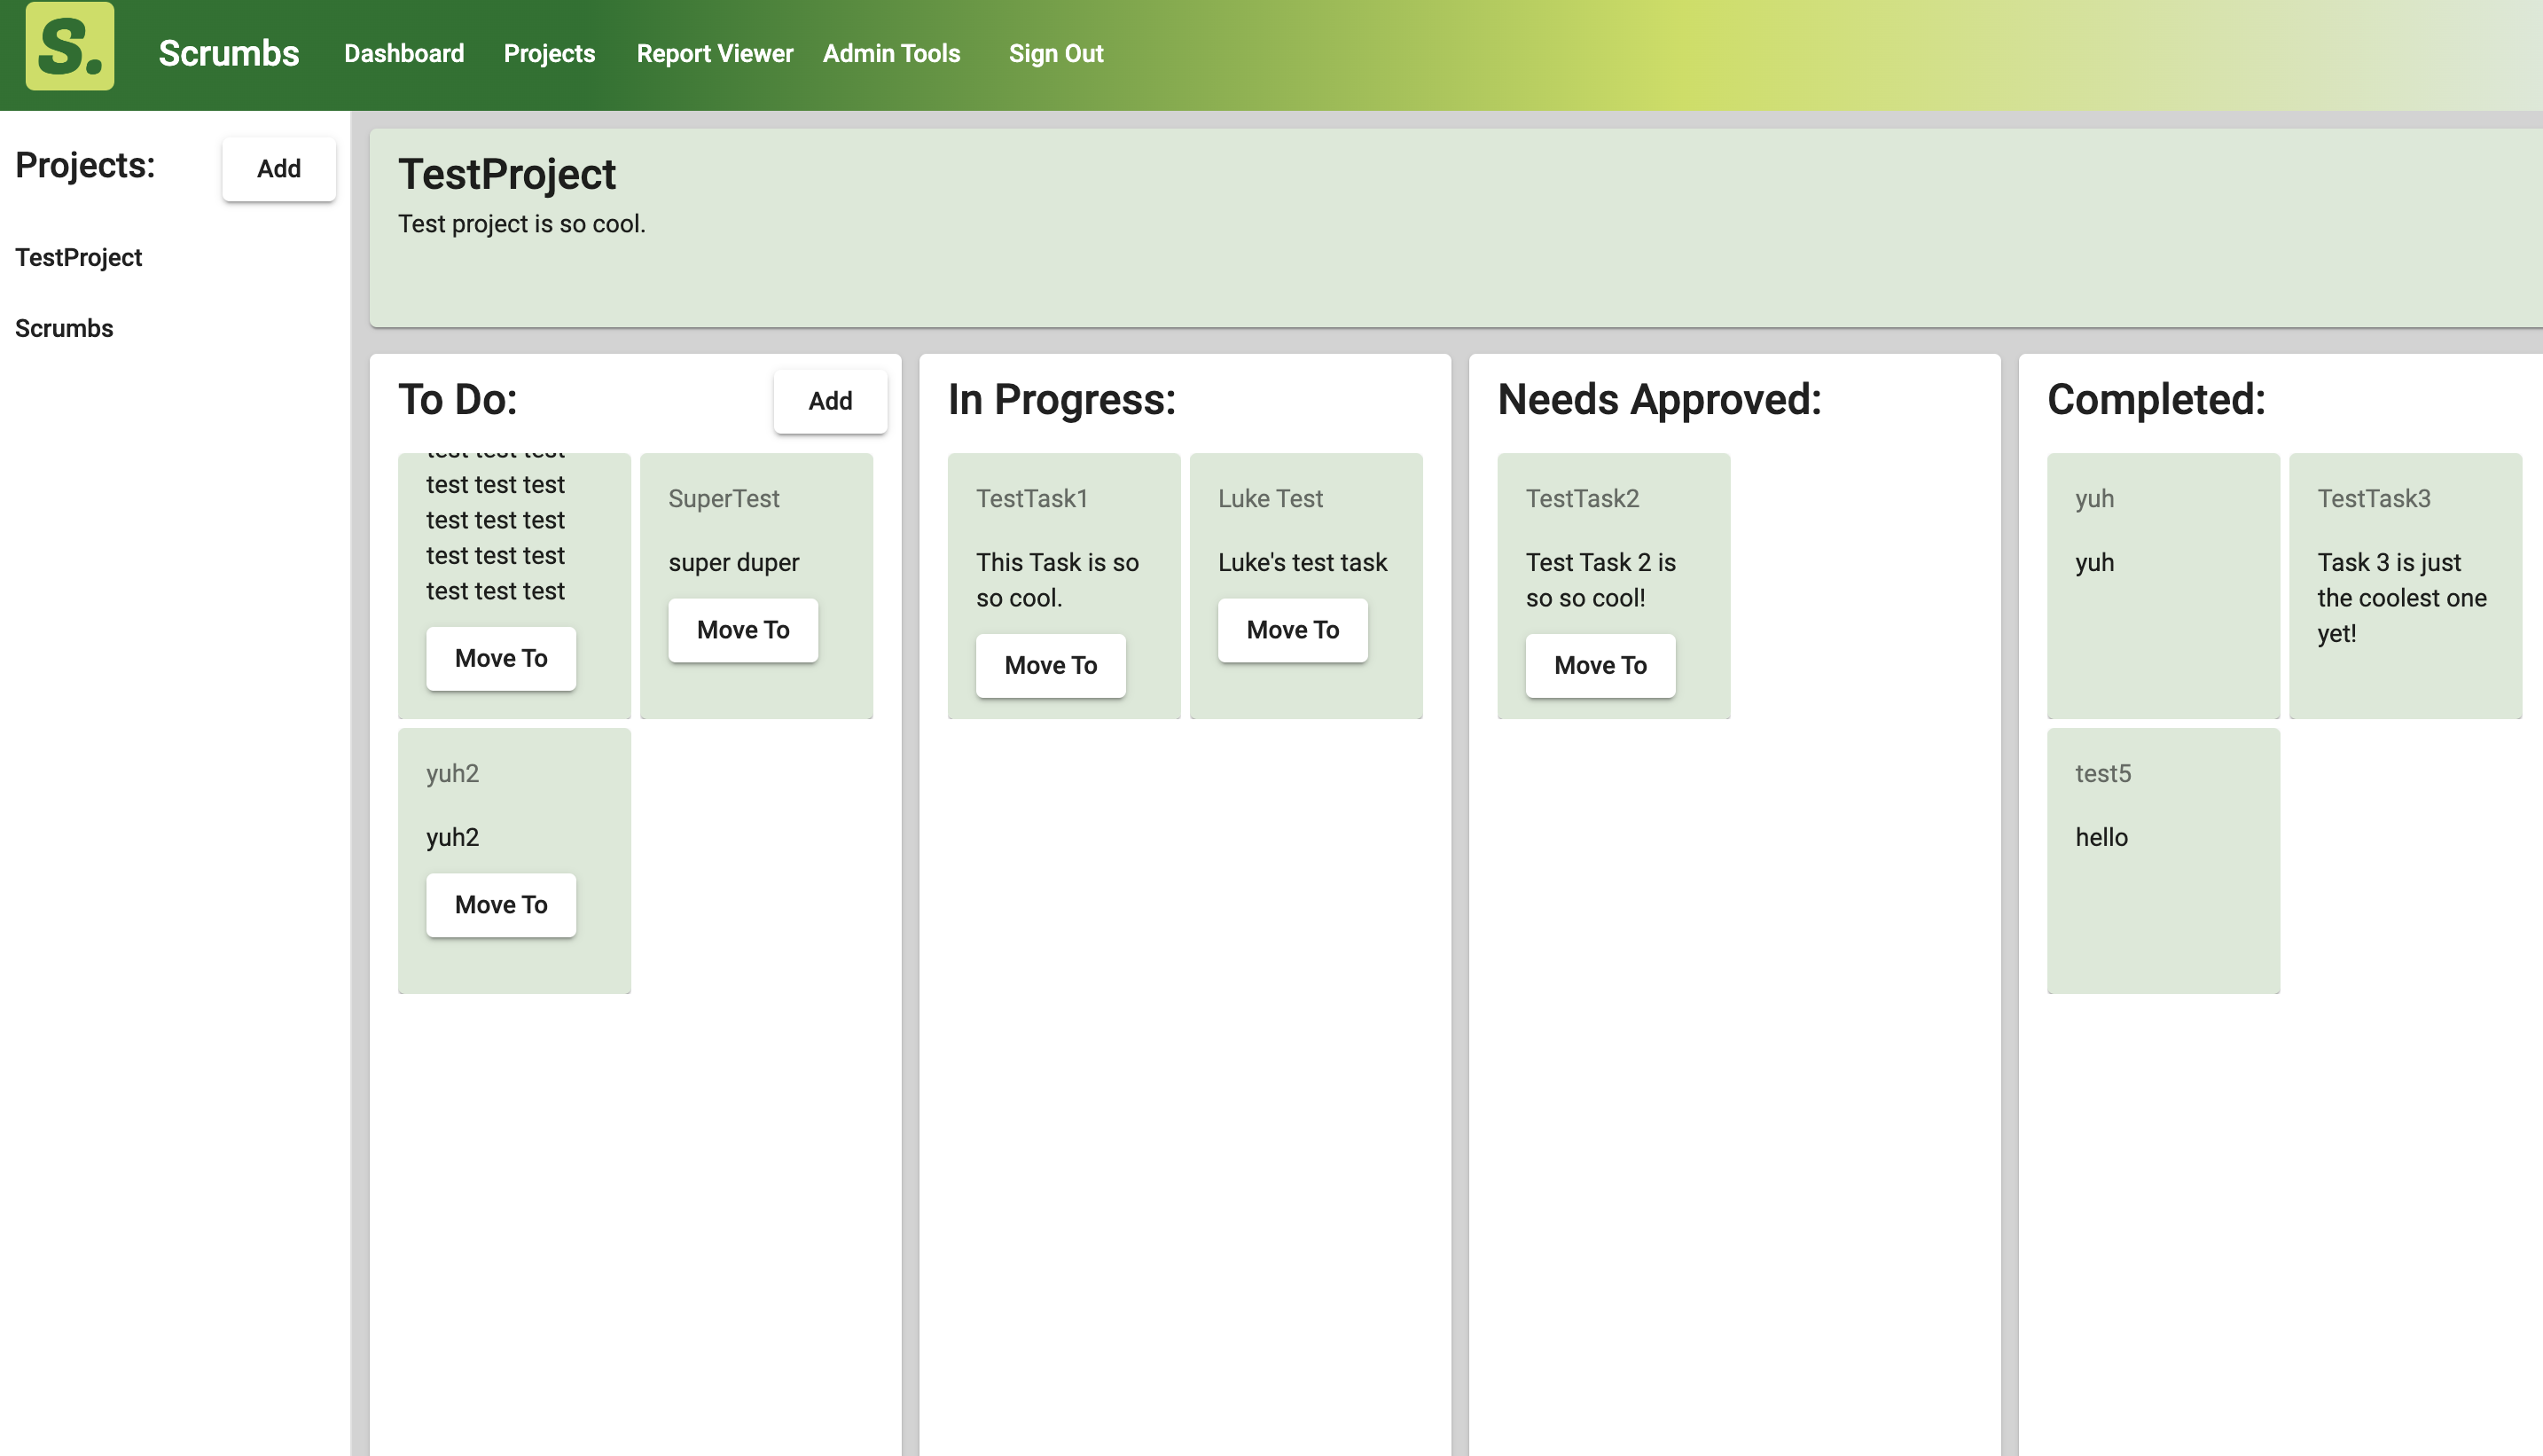
Task: Click the Move To button on the test test test card
Action: point(501,658)
